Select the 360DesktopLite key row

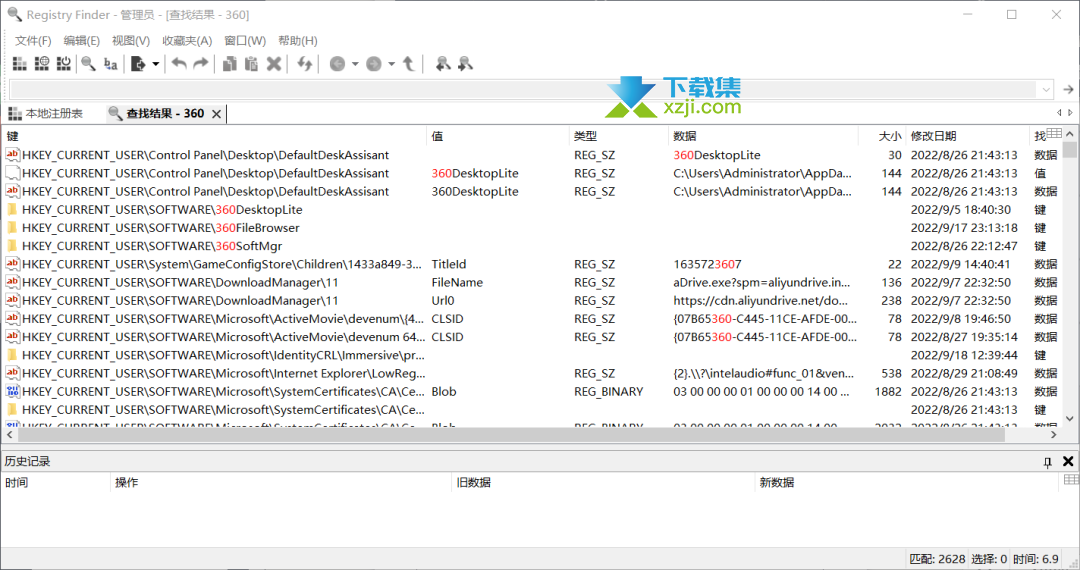pos(530,209)
